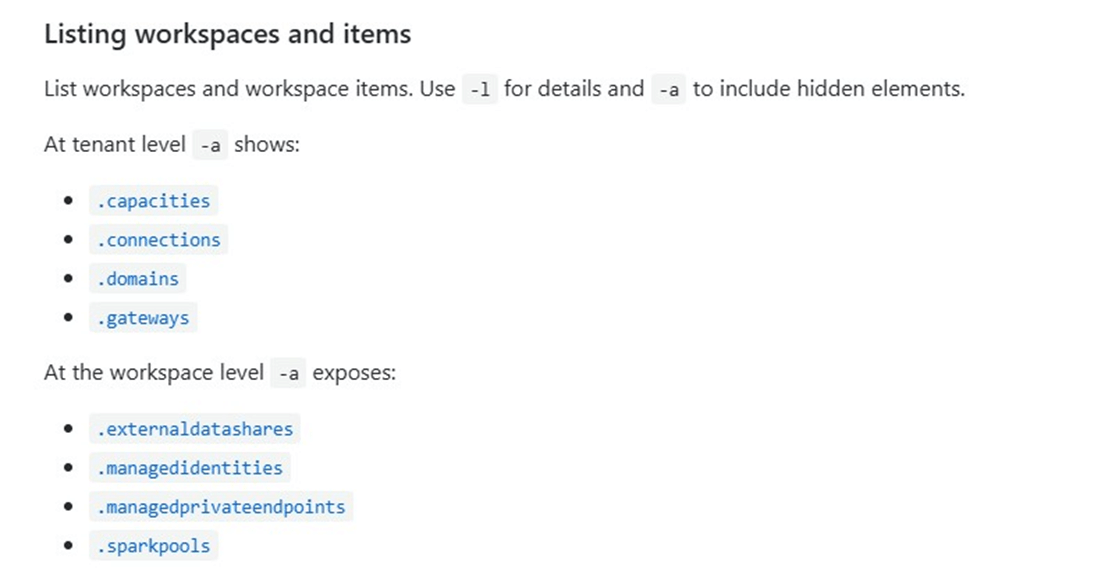This screenshot has width=1119, height=580.
Task: Click the 'Listing workspaces and items' heading
Action: [227, 34]
